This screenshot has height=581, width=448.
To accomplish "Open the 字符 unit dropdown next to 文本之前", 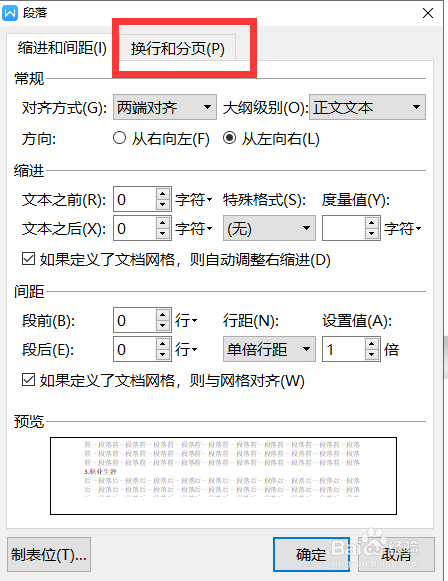I will coord(193,200).
